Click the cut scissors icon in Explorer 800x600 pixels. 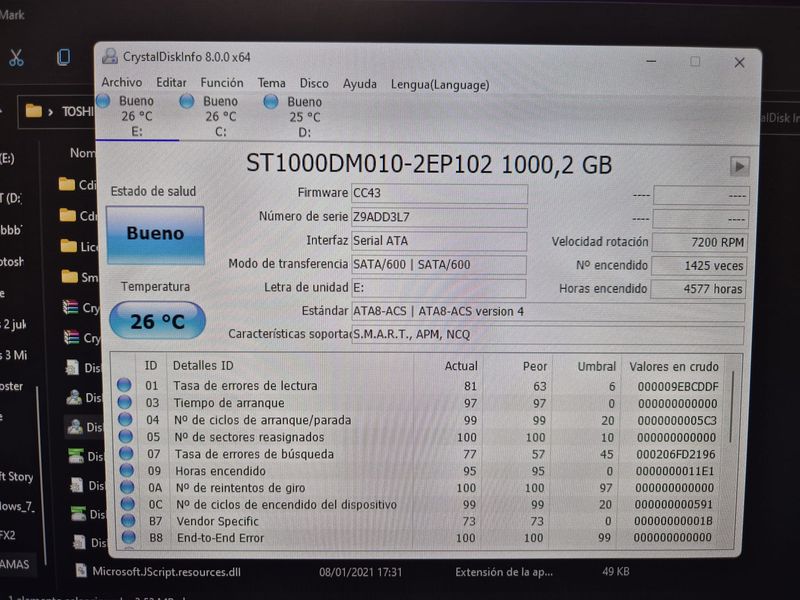[x=16, y=57]
